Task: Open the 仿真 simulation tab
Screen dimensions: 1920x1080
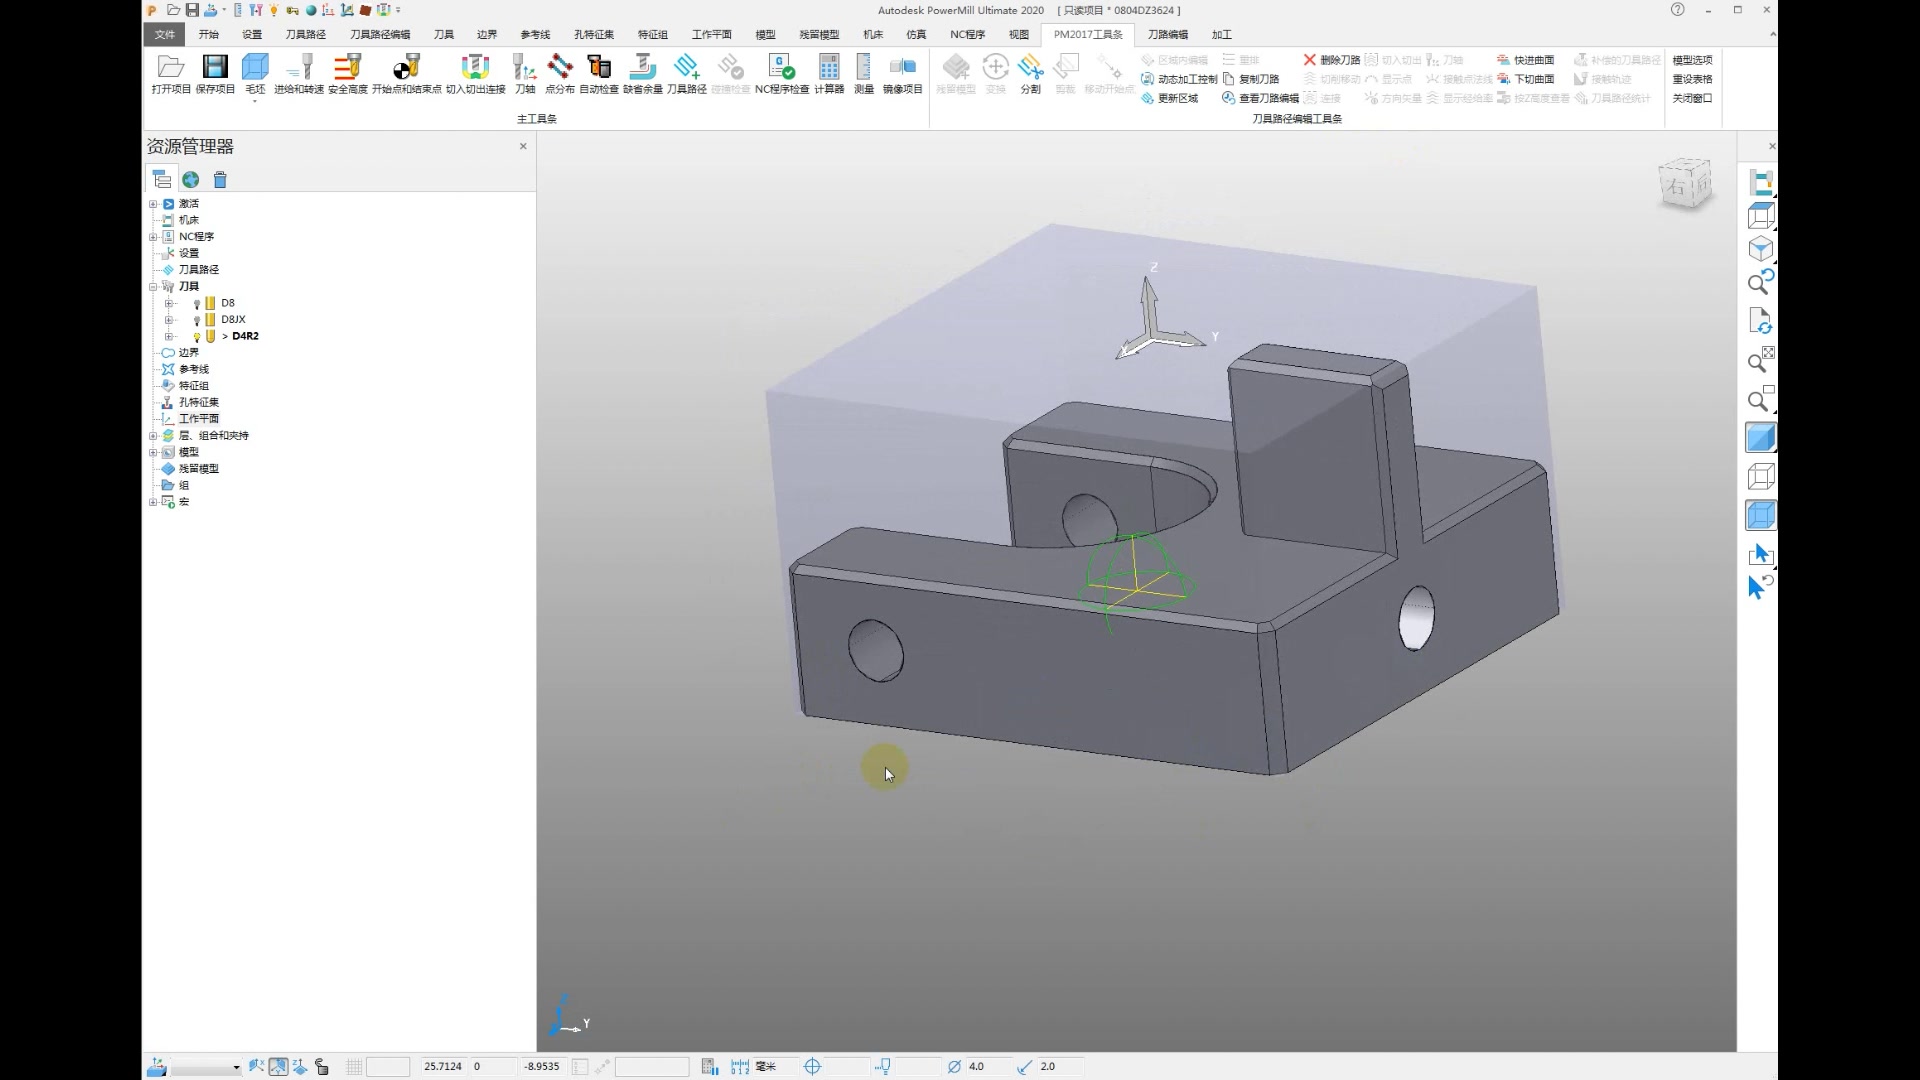Action: point(916,34)
